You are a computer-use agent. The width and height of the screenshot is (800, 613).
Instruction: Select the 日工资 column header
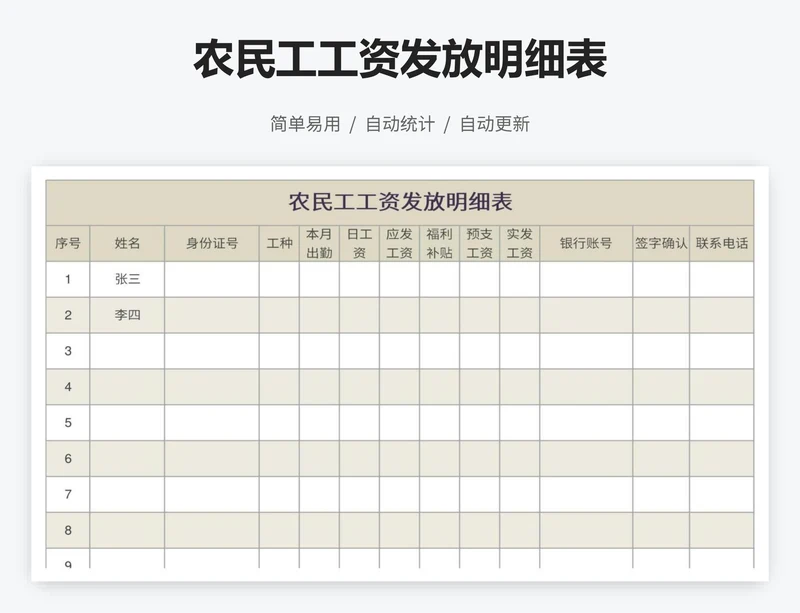pos(359,243)
